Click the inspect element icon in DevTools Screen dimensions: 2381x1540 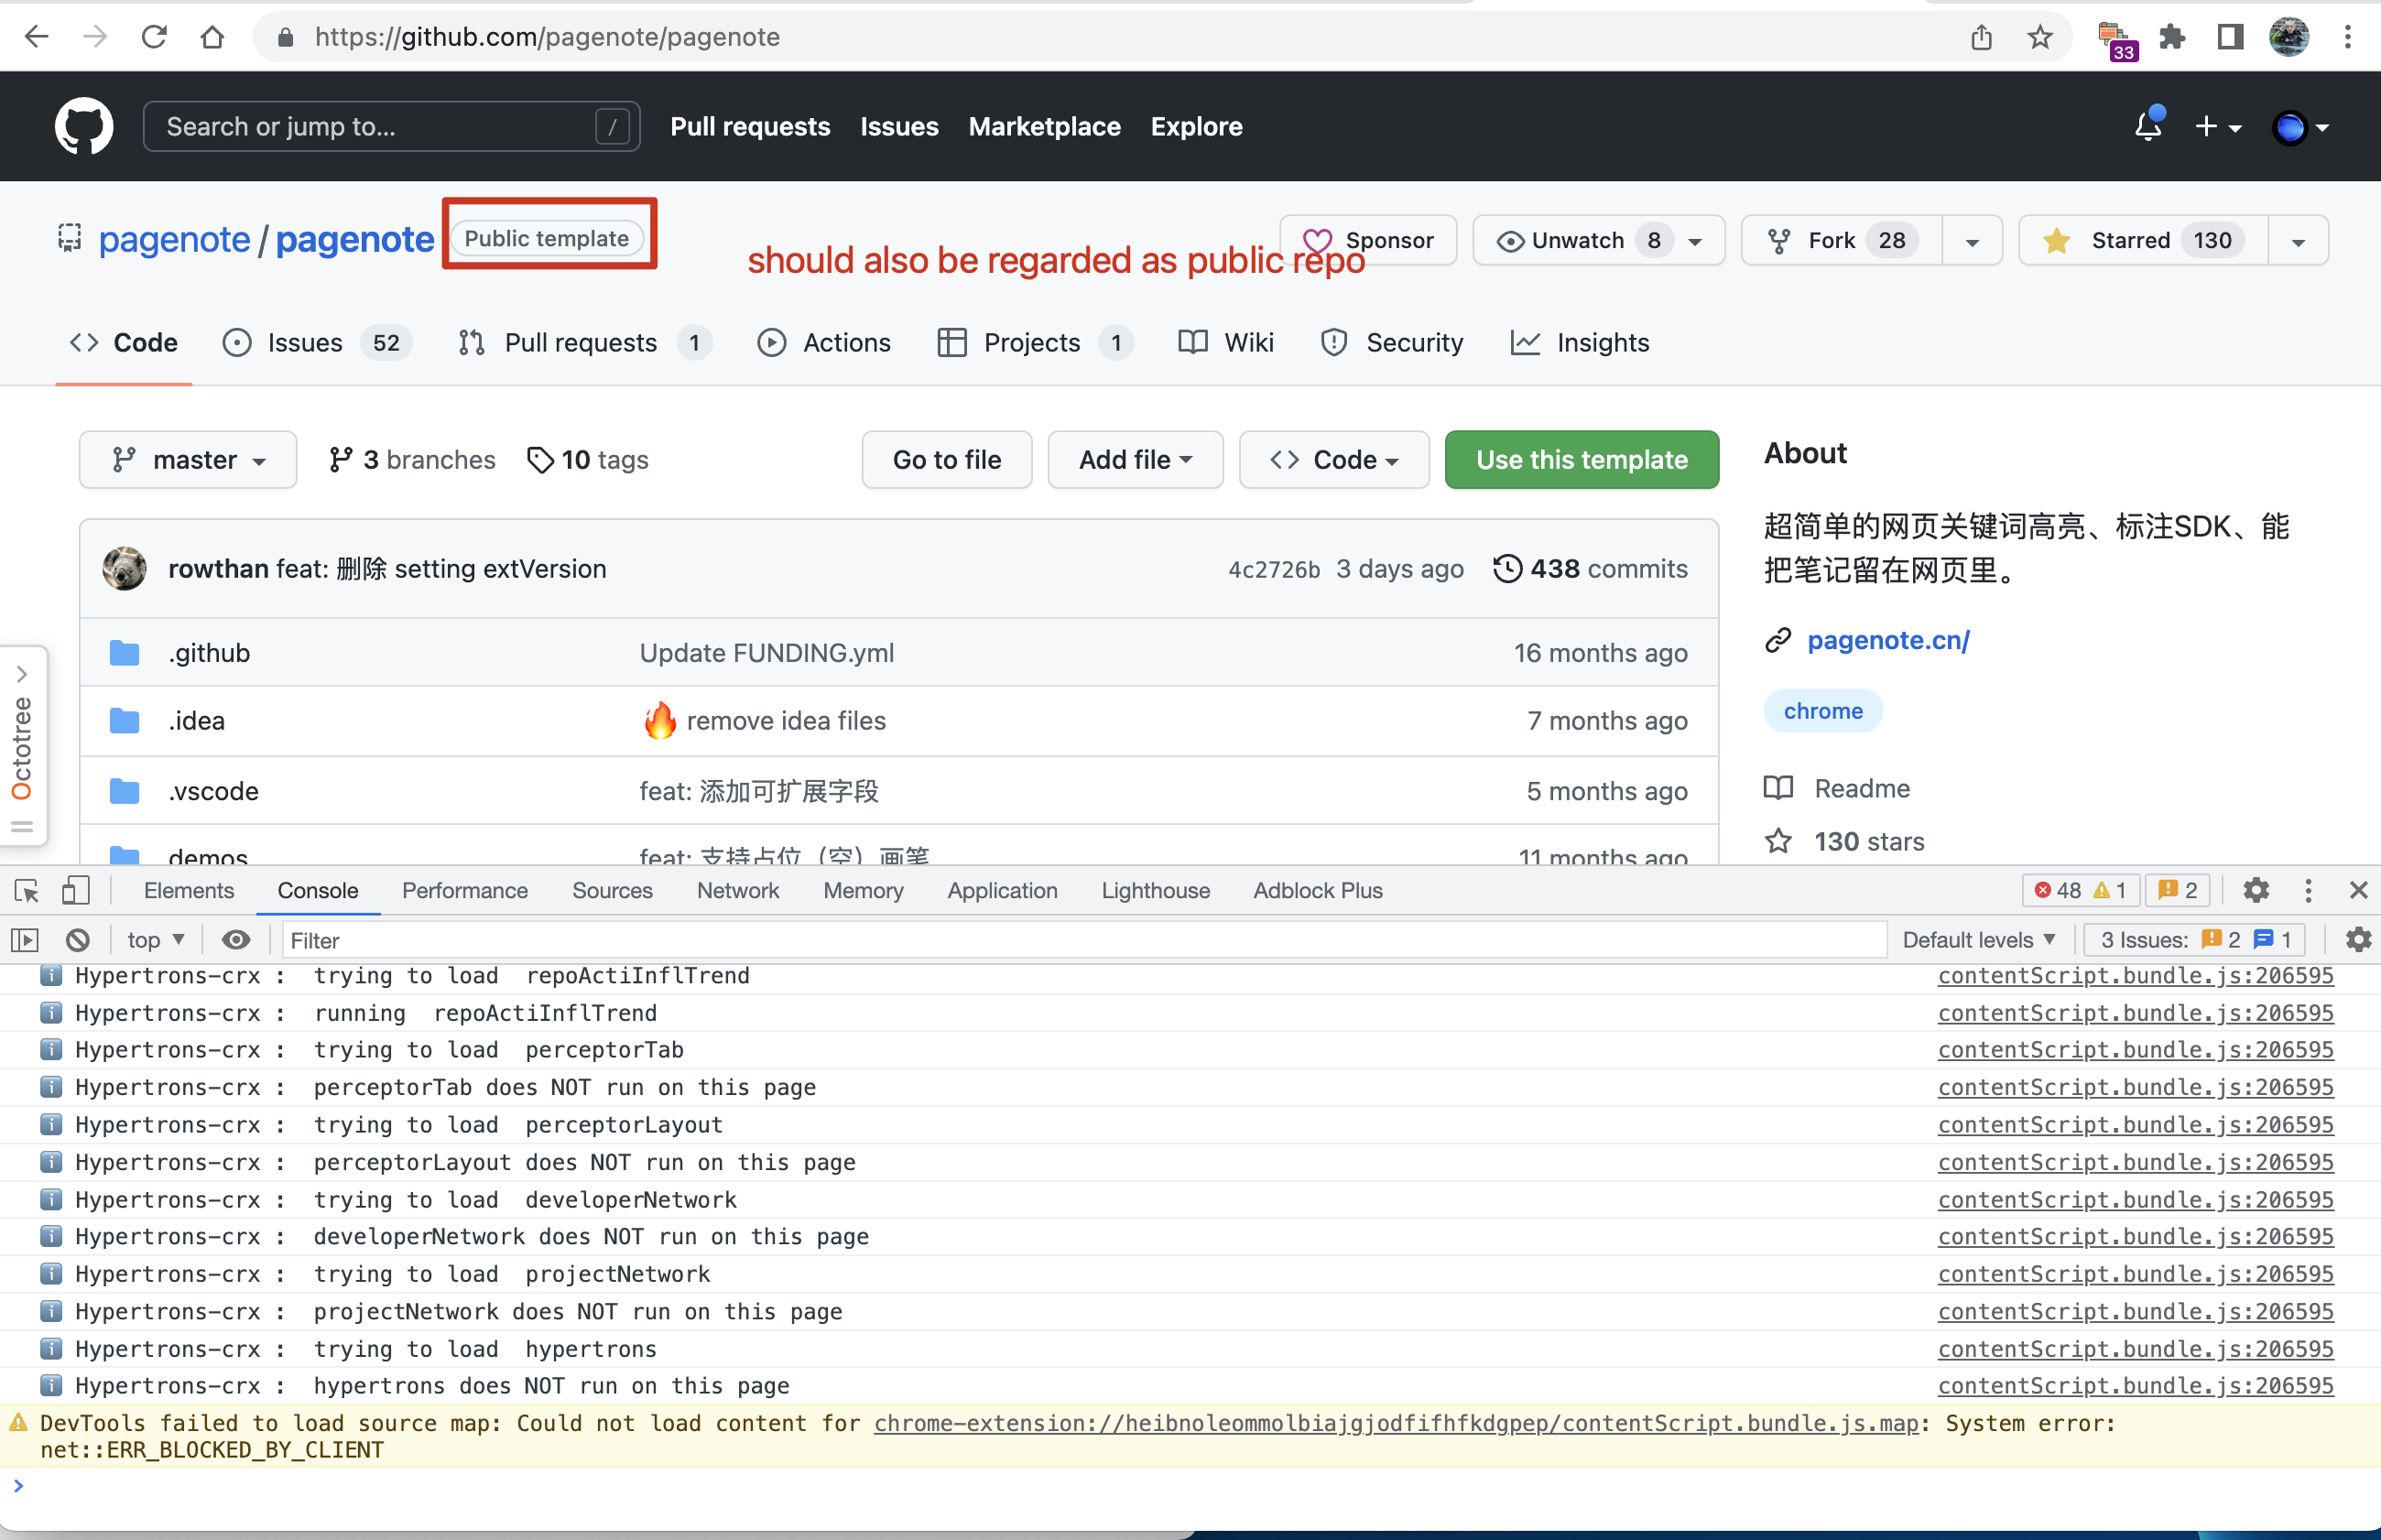point(25,890)
